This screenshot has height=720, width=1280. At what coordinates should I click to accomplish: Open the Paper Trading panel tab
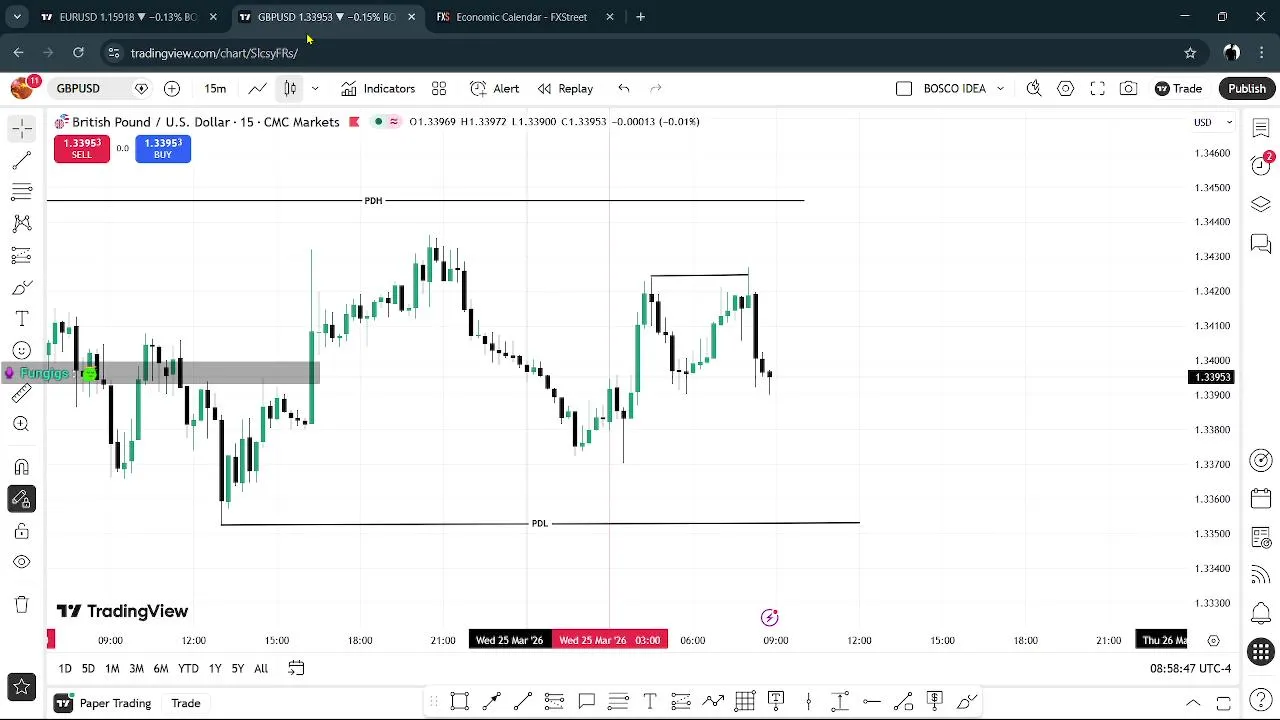pyautogui.click(x=104, y=704)
